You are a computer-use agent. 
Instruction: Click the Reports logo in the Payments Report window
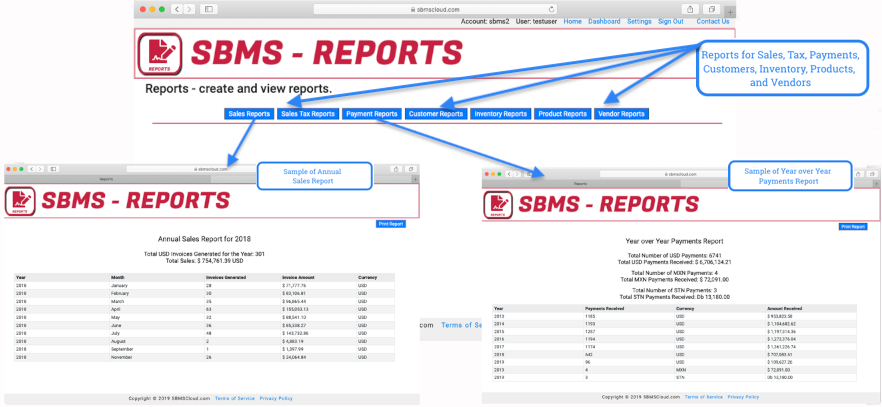coord(498,205)
